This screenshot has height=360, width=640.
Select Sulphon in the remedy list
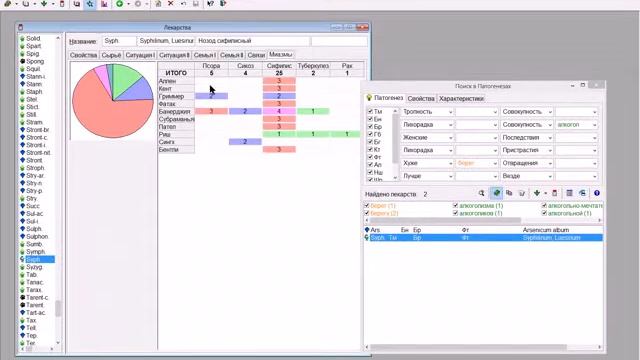(x=37, y=236)
